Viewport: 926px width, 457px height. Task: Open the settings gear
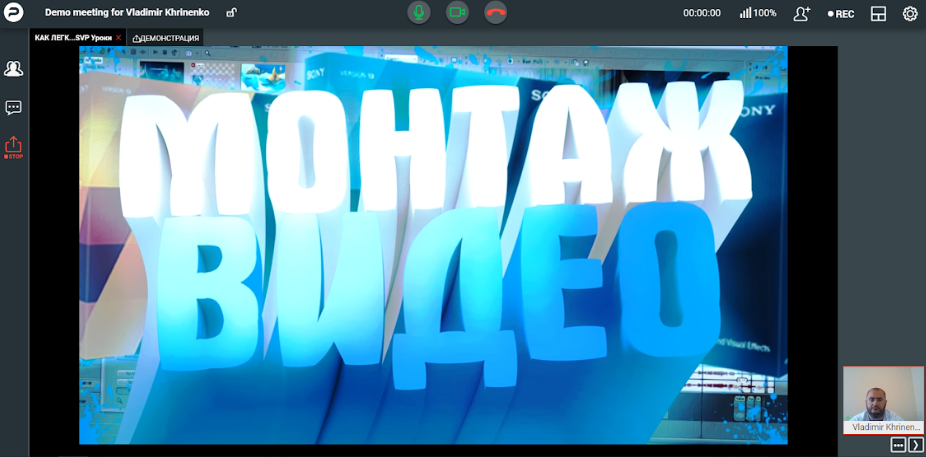click(910, 14)
